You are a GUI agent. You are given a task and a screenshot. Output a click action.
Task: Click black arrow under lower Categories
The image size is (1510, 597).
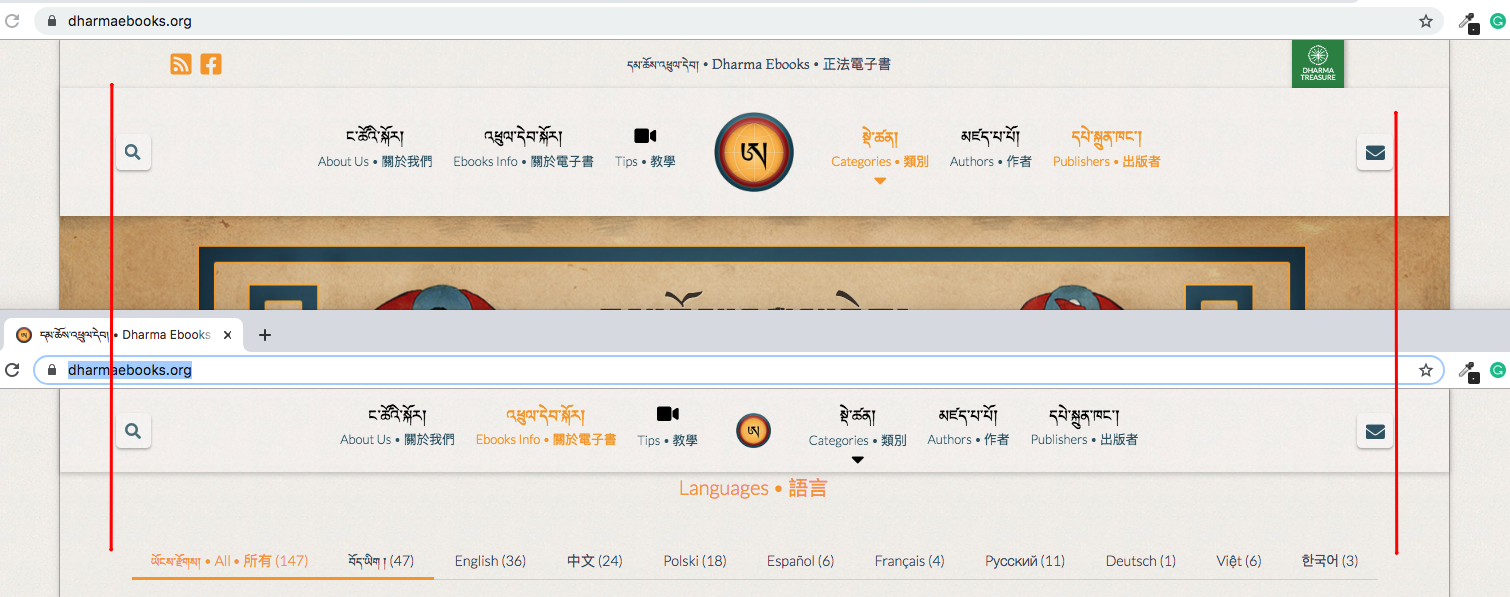click(857, 460)
